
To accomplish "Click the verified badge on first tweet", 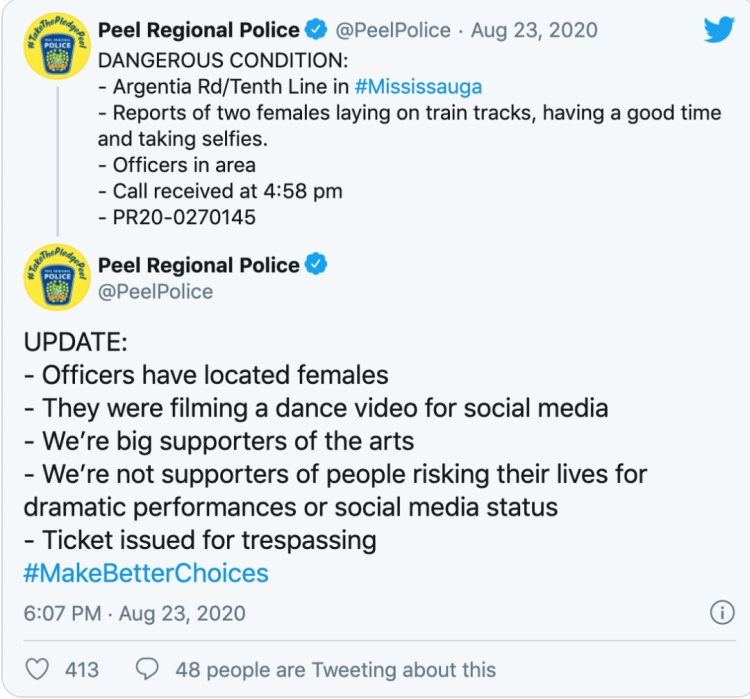I will [316, 29].
